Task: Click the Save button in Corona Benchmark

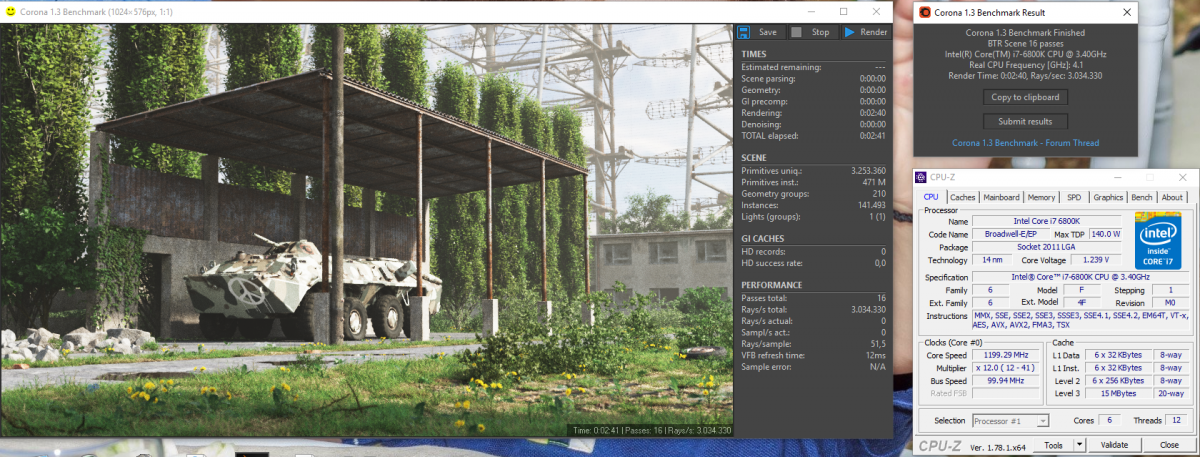Action: click(x=759, y=32)
